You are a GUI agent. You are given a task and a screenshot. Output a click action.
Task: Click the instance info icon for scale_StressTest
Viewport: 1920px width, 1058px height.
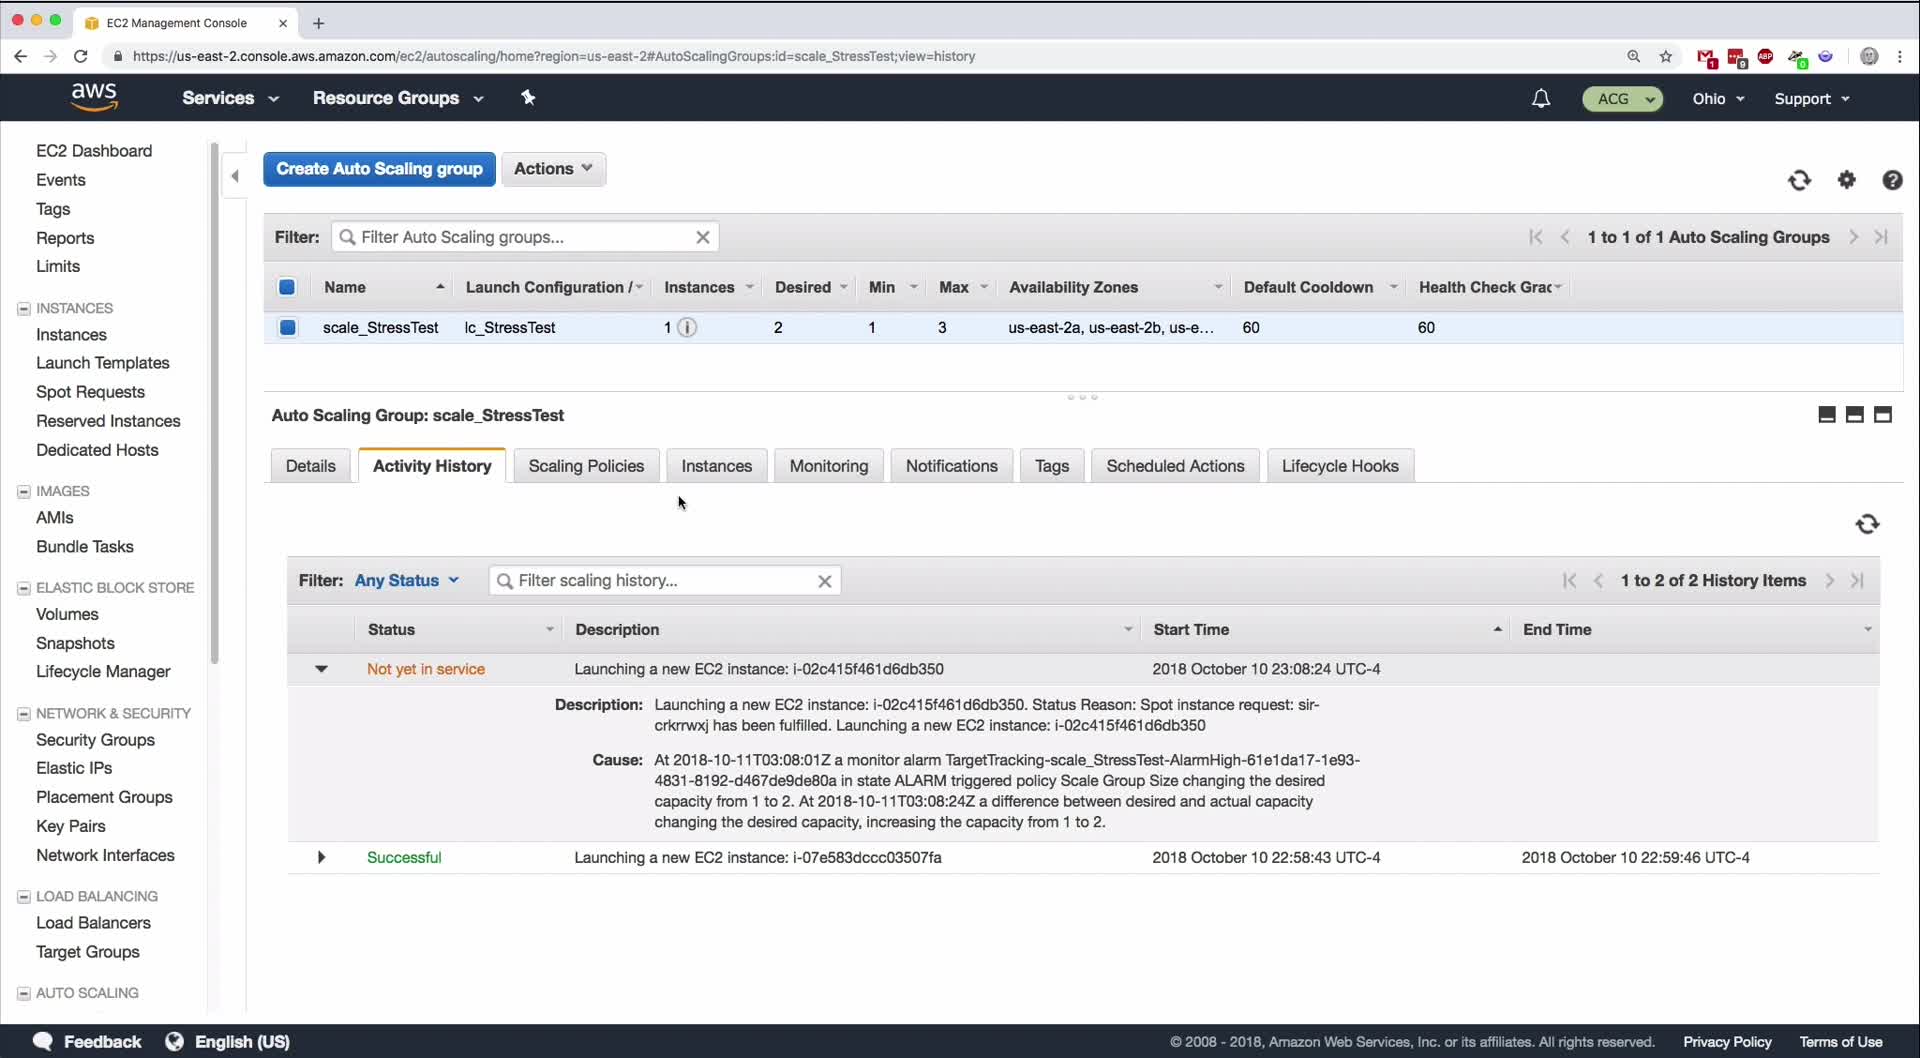pyautogui.click(x=687, y=327)
